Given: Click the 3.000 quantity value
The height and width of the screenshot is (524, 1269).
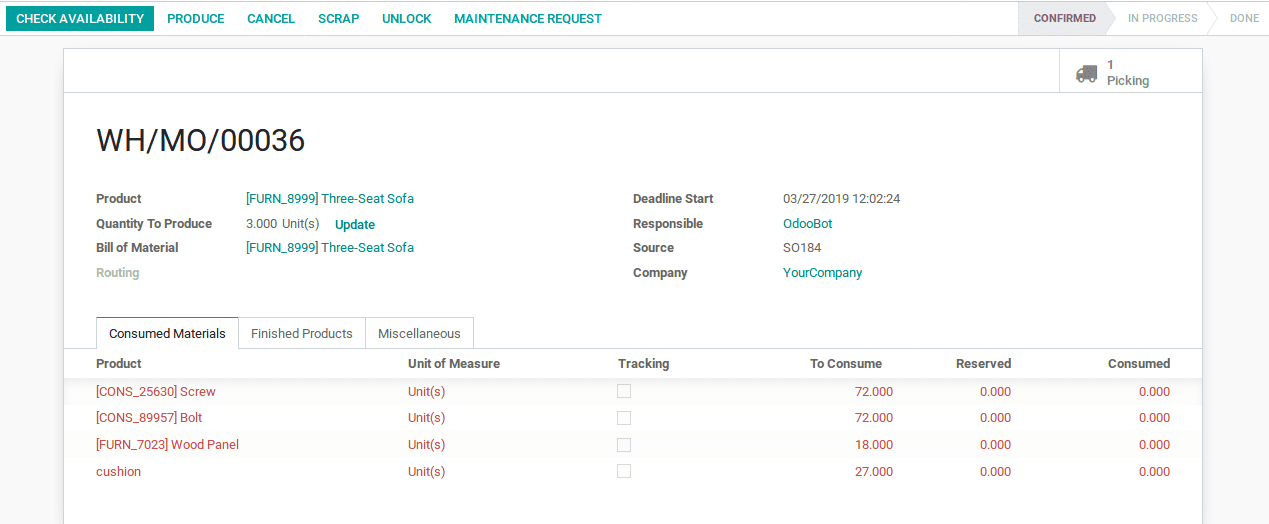Looking at the screenshot, I should coord(262,224).
